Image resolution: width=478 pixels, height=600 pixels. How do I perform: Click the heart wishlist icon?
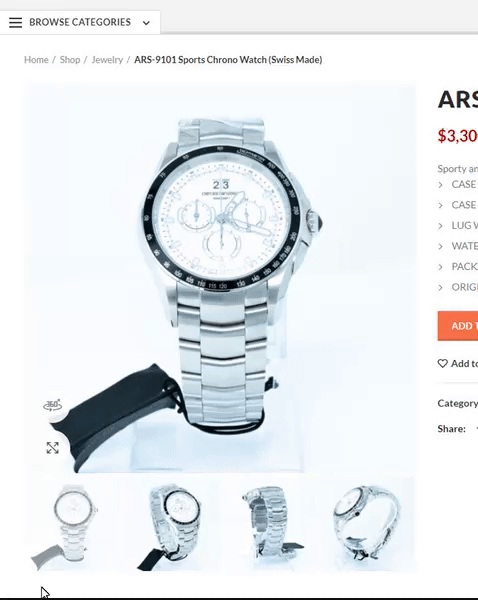442,363
